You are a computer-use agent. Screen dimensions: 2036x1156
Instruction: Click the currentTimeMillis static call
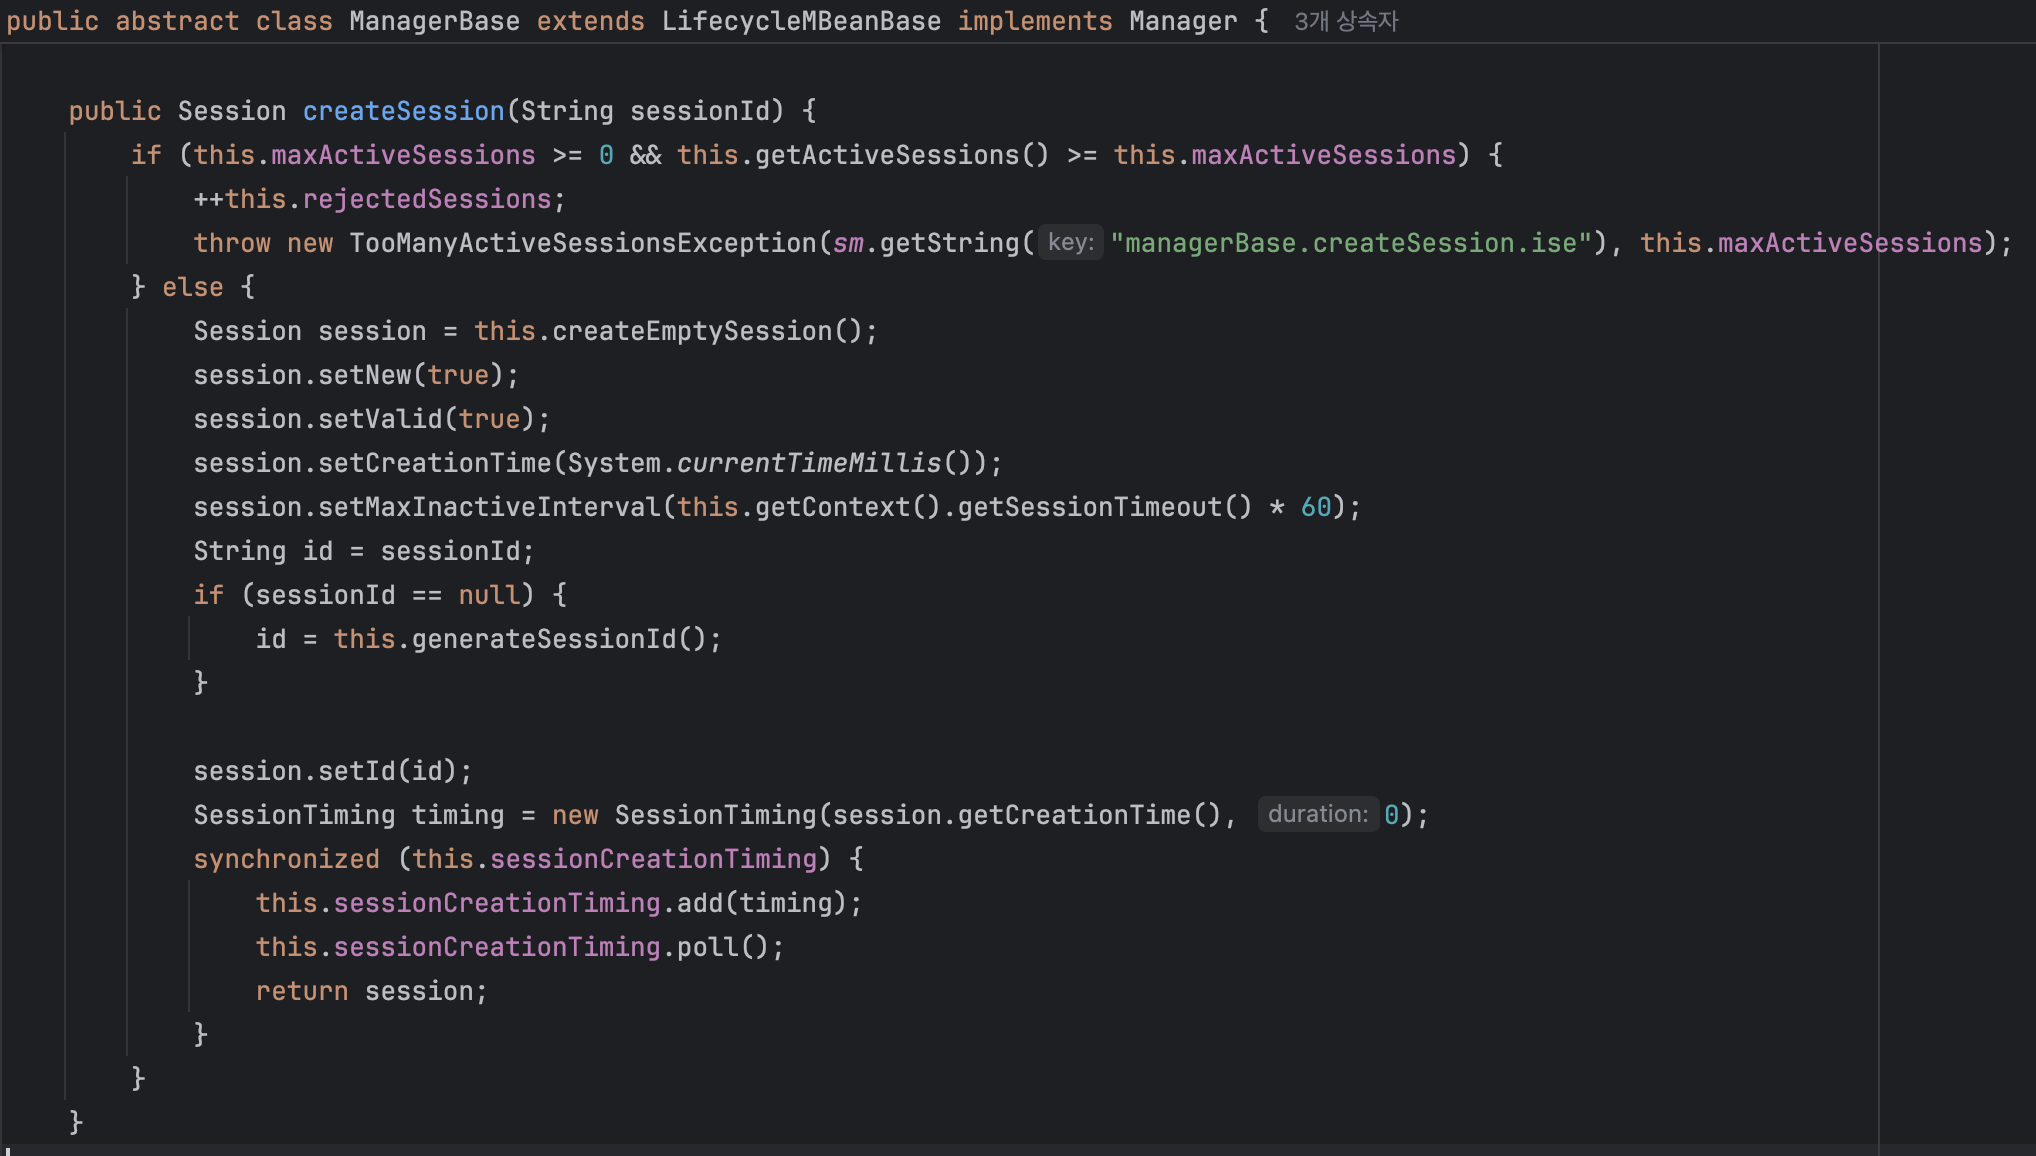coord(809,463)
